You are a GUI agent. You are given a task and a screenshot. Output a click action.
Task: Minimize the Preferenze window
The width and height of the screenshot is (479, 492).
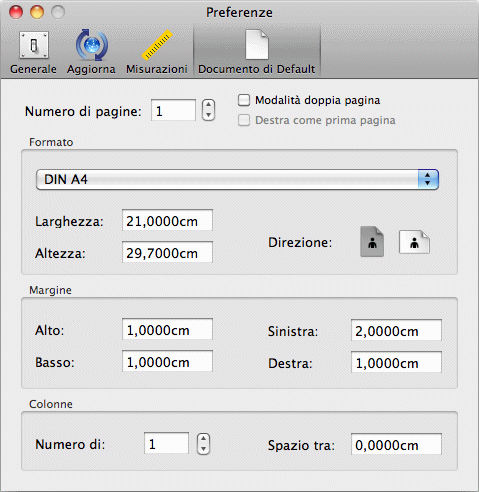point(37,12)
